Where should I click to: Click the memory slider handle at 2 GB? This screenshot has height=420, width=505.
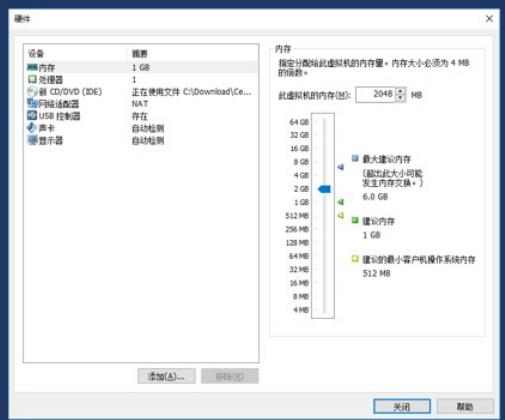pos(324,189)
